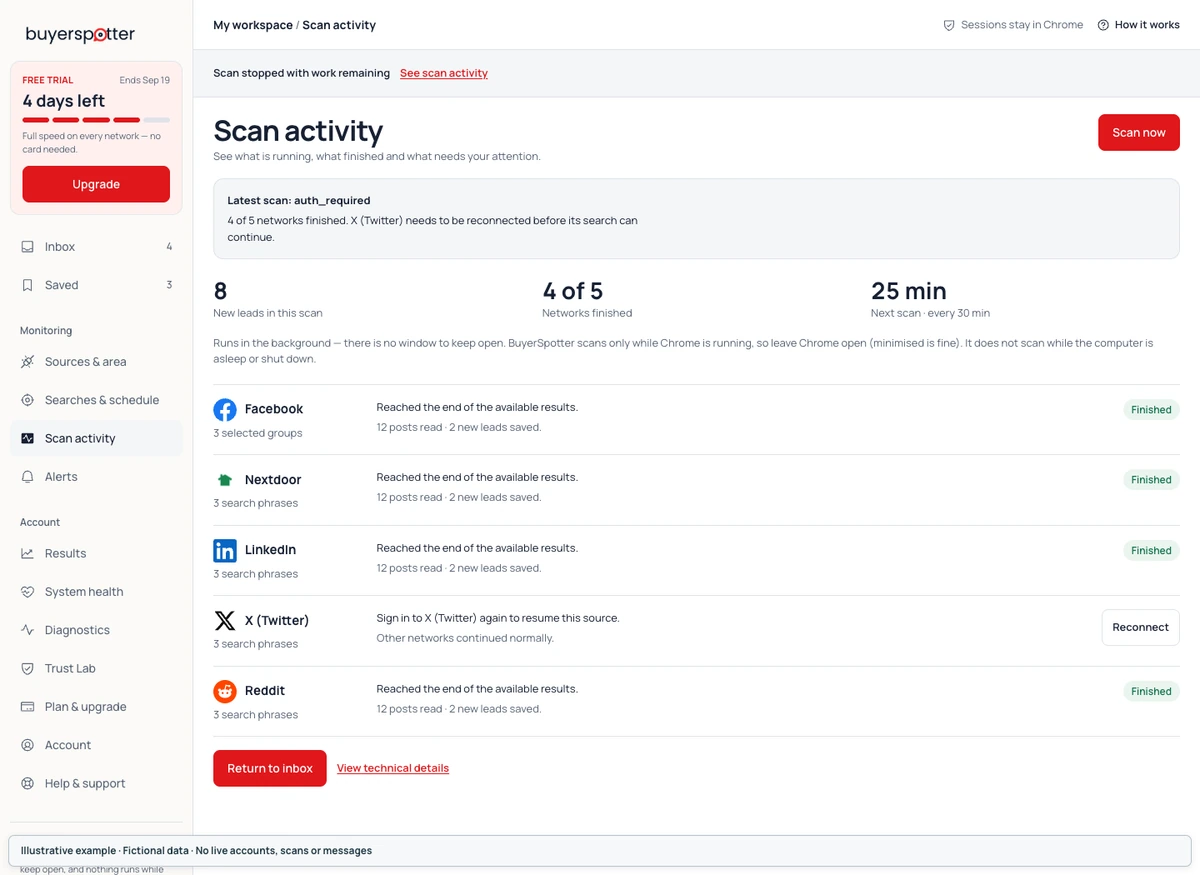Follow the See scan activity link

coord(444,73)
